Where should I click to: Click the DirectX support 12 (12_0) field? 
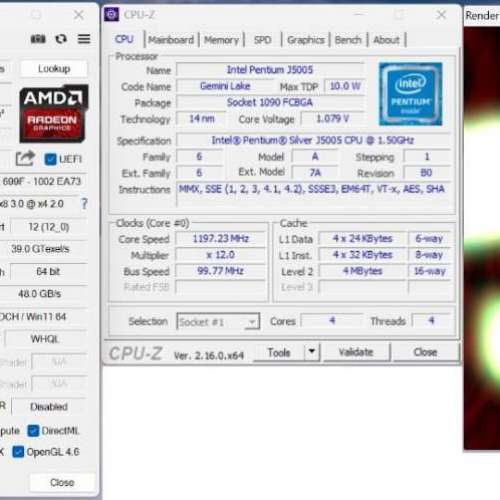click(x=49, y=227)
